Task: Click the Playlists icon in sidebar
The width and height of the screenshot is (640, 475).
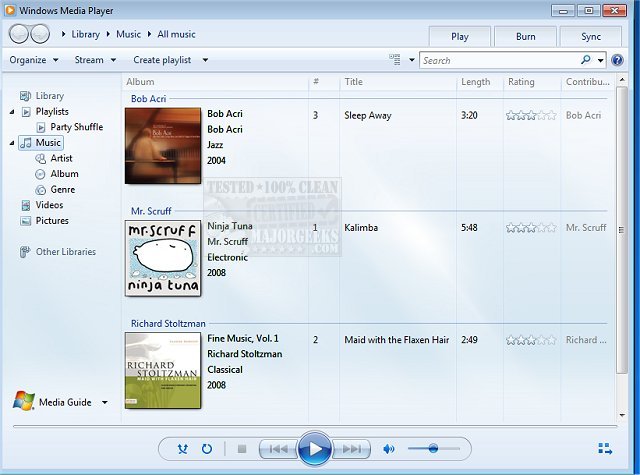Action: point(26,112)
